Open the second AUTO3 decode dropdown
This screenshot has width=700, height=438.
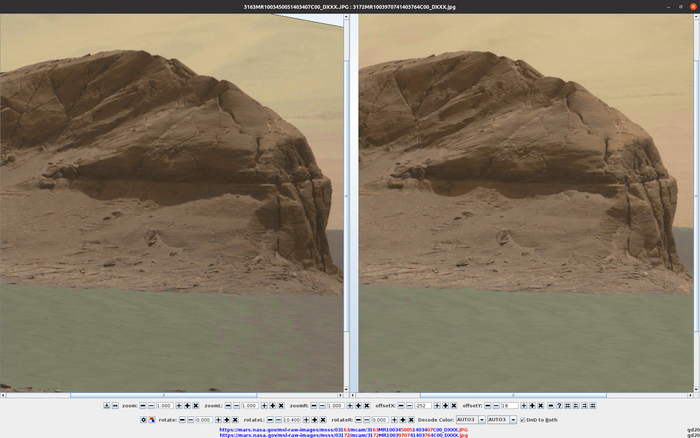502,420
